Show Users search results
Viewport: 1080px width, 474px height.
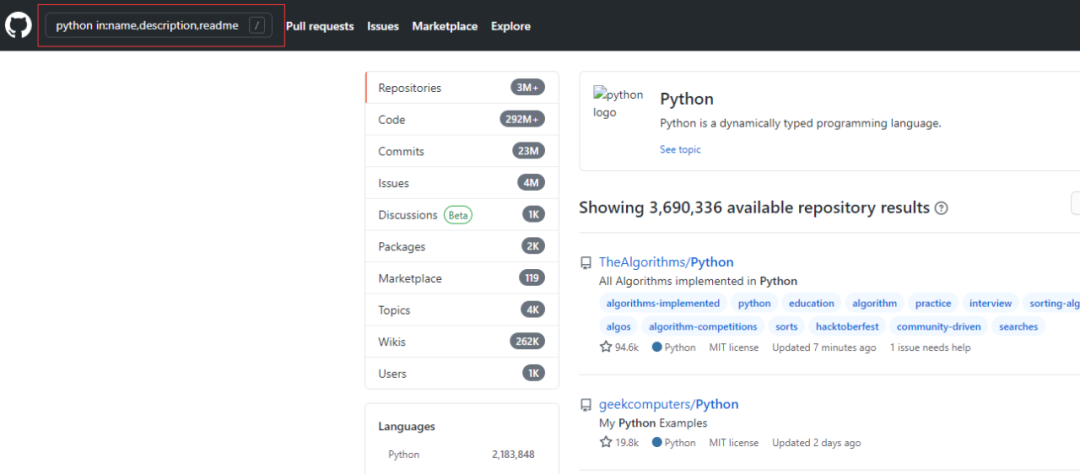pos(461,373)
